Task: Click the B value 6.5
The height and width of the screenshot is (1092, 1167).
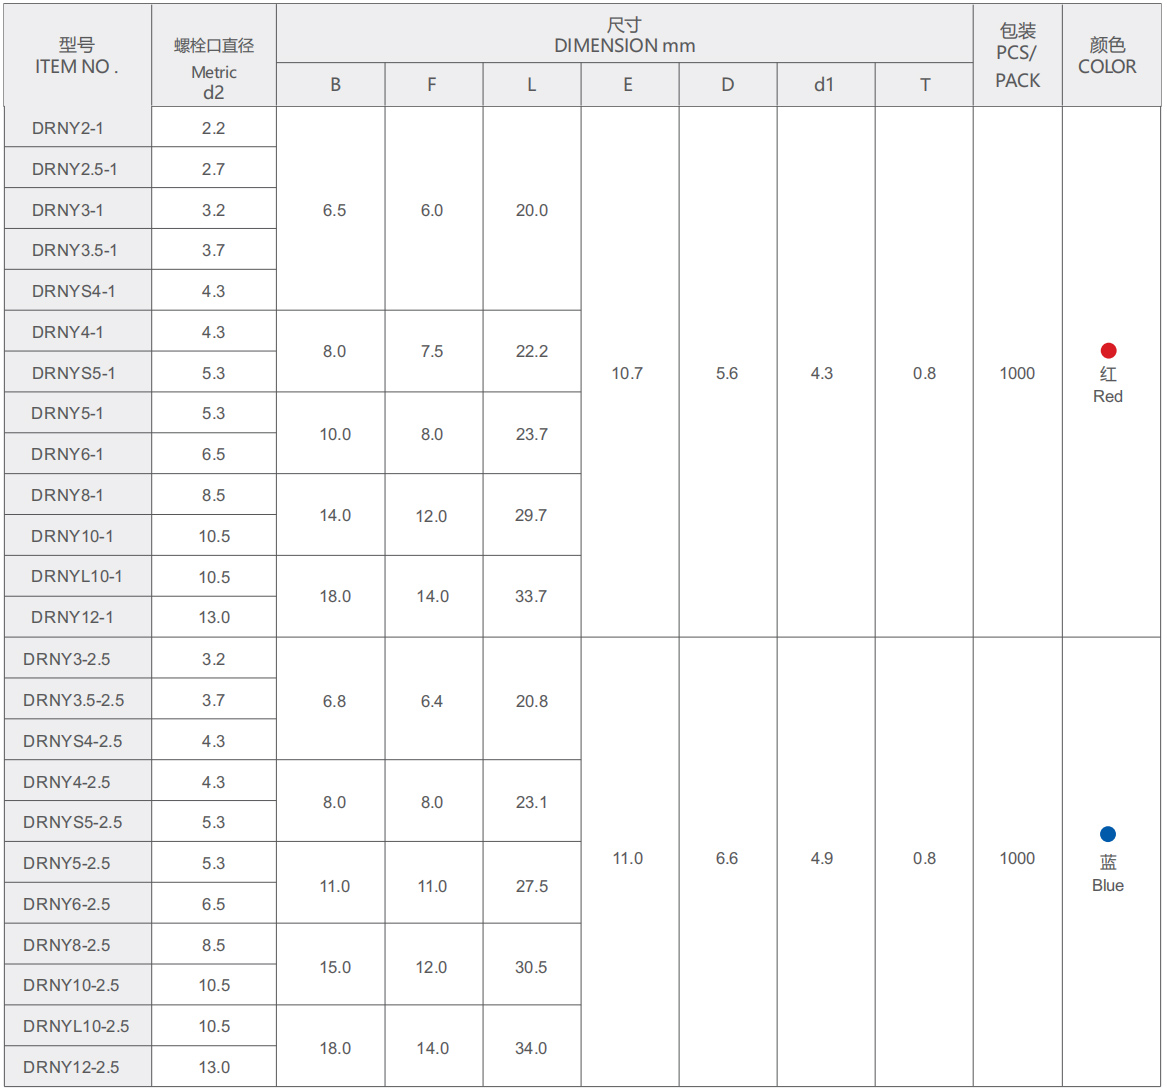Action: point(334,211)
